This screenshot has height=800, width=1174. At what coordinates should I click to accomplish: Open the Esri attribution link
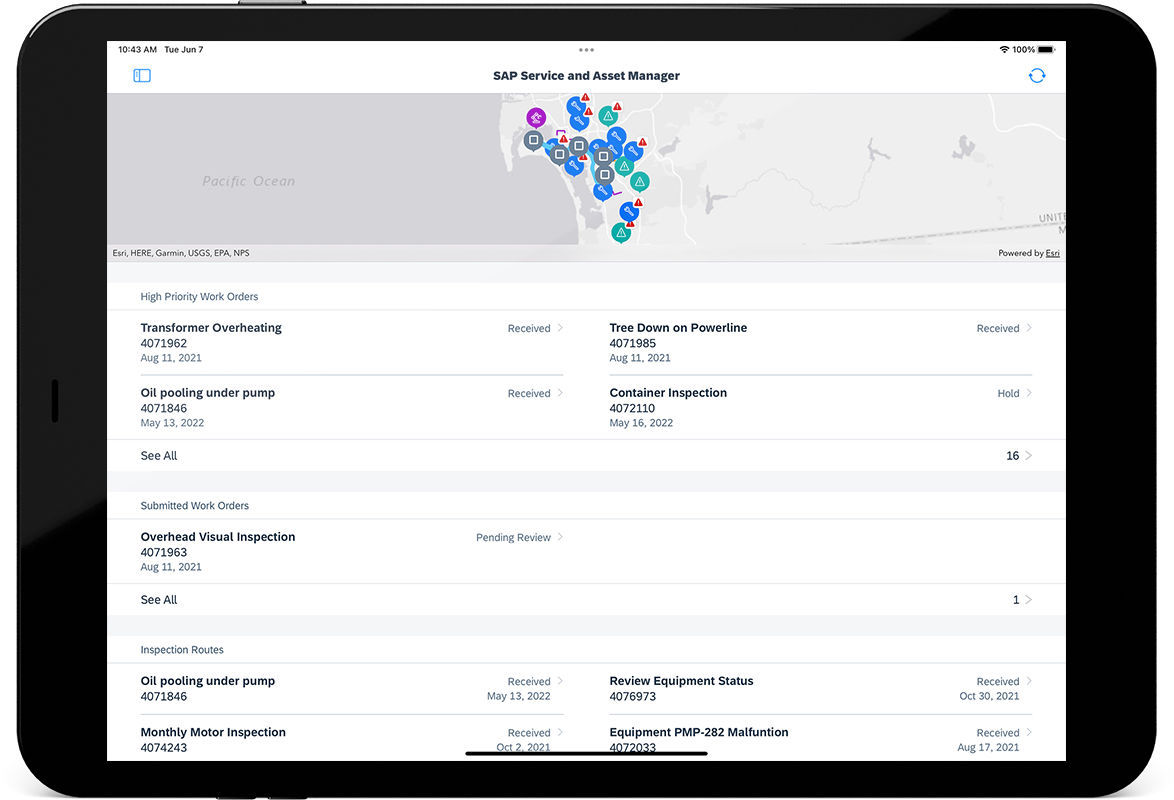click(1052, 253)
